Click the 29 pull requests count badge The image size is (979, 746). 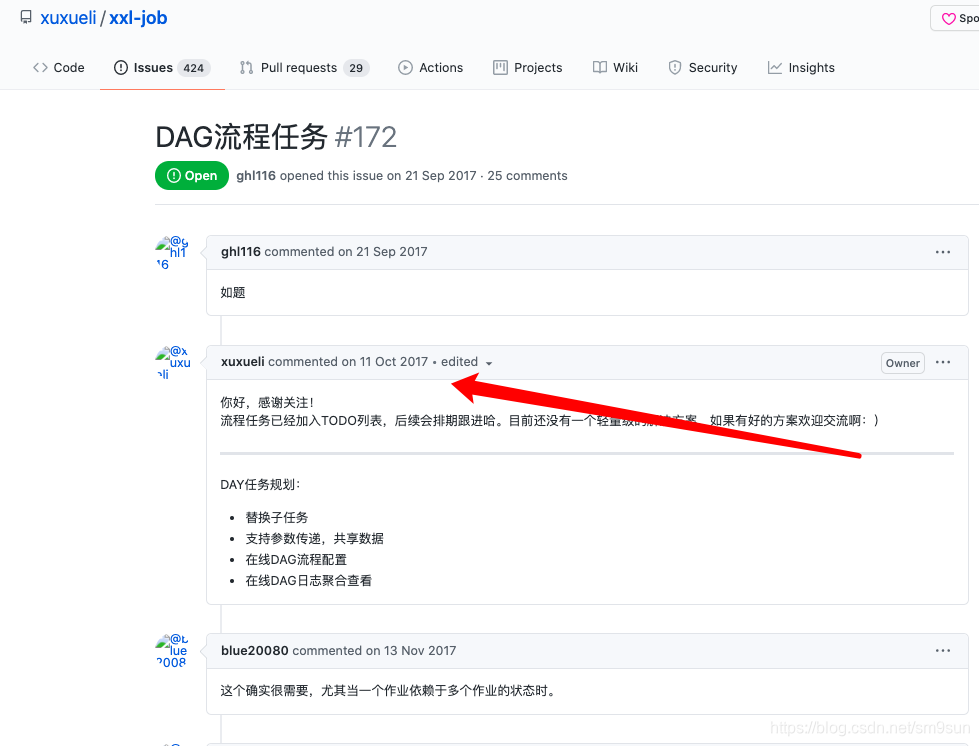(356, 68)
